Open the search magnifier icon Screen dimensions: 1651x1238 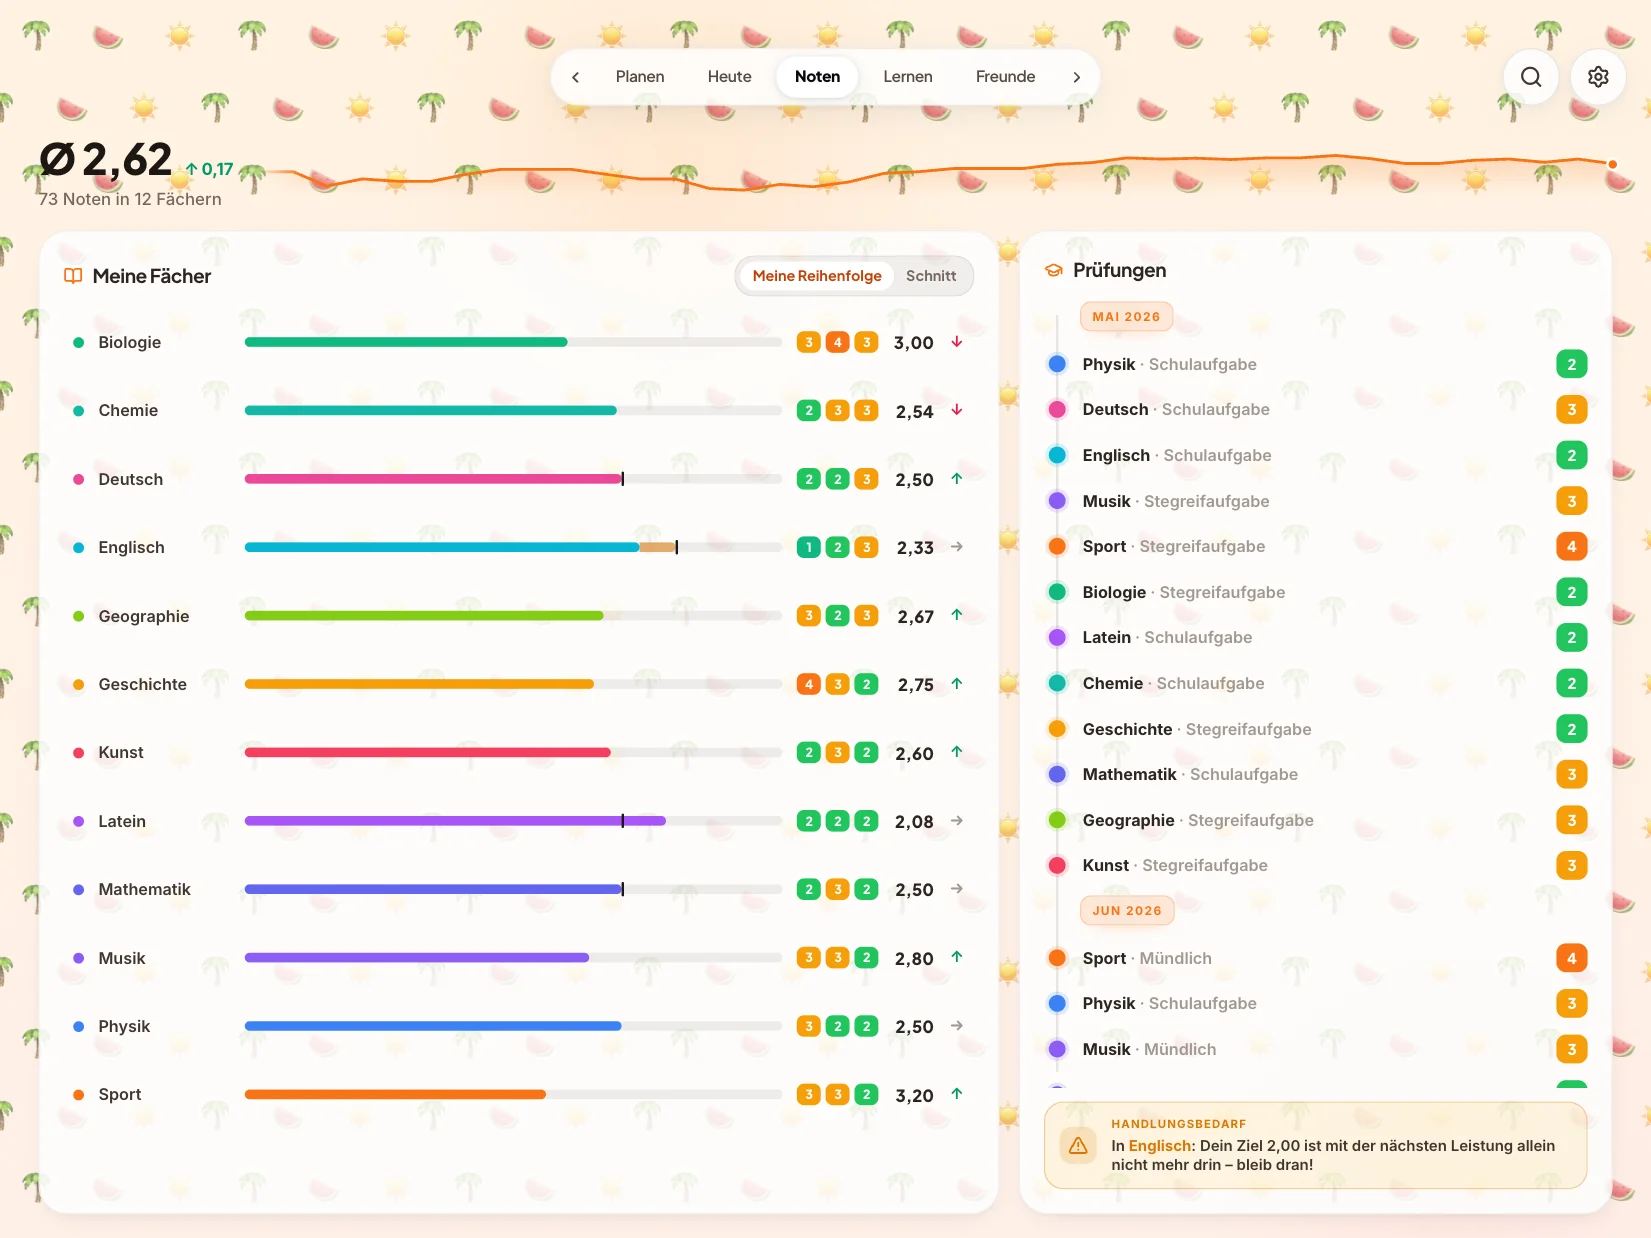pos(1531,77)
